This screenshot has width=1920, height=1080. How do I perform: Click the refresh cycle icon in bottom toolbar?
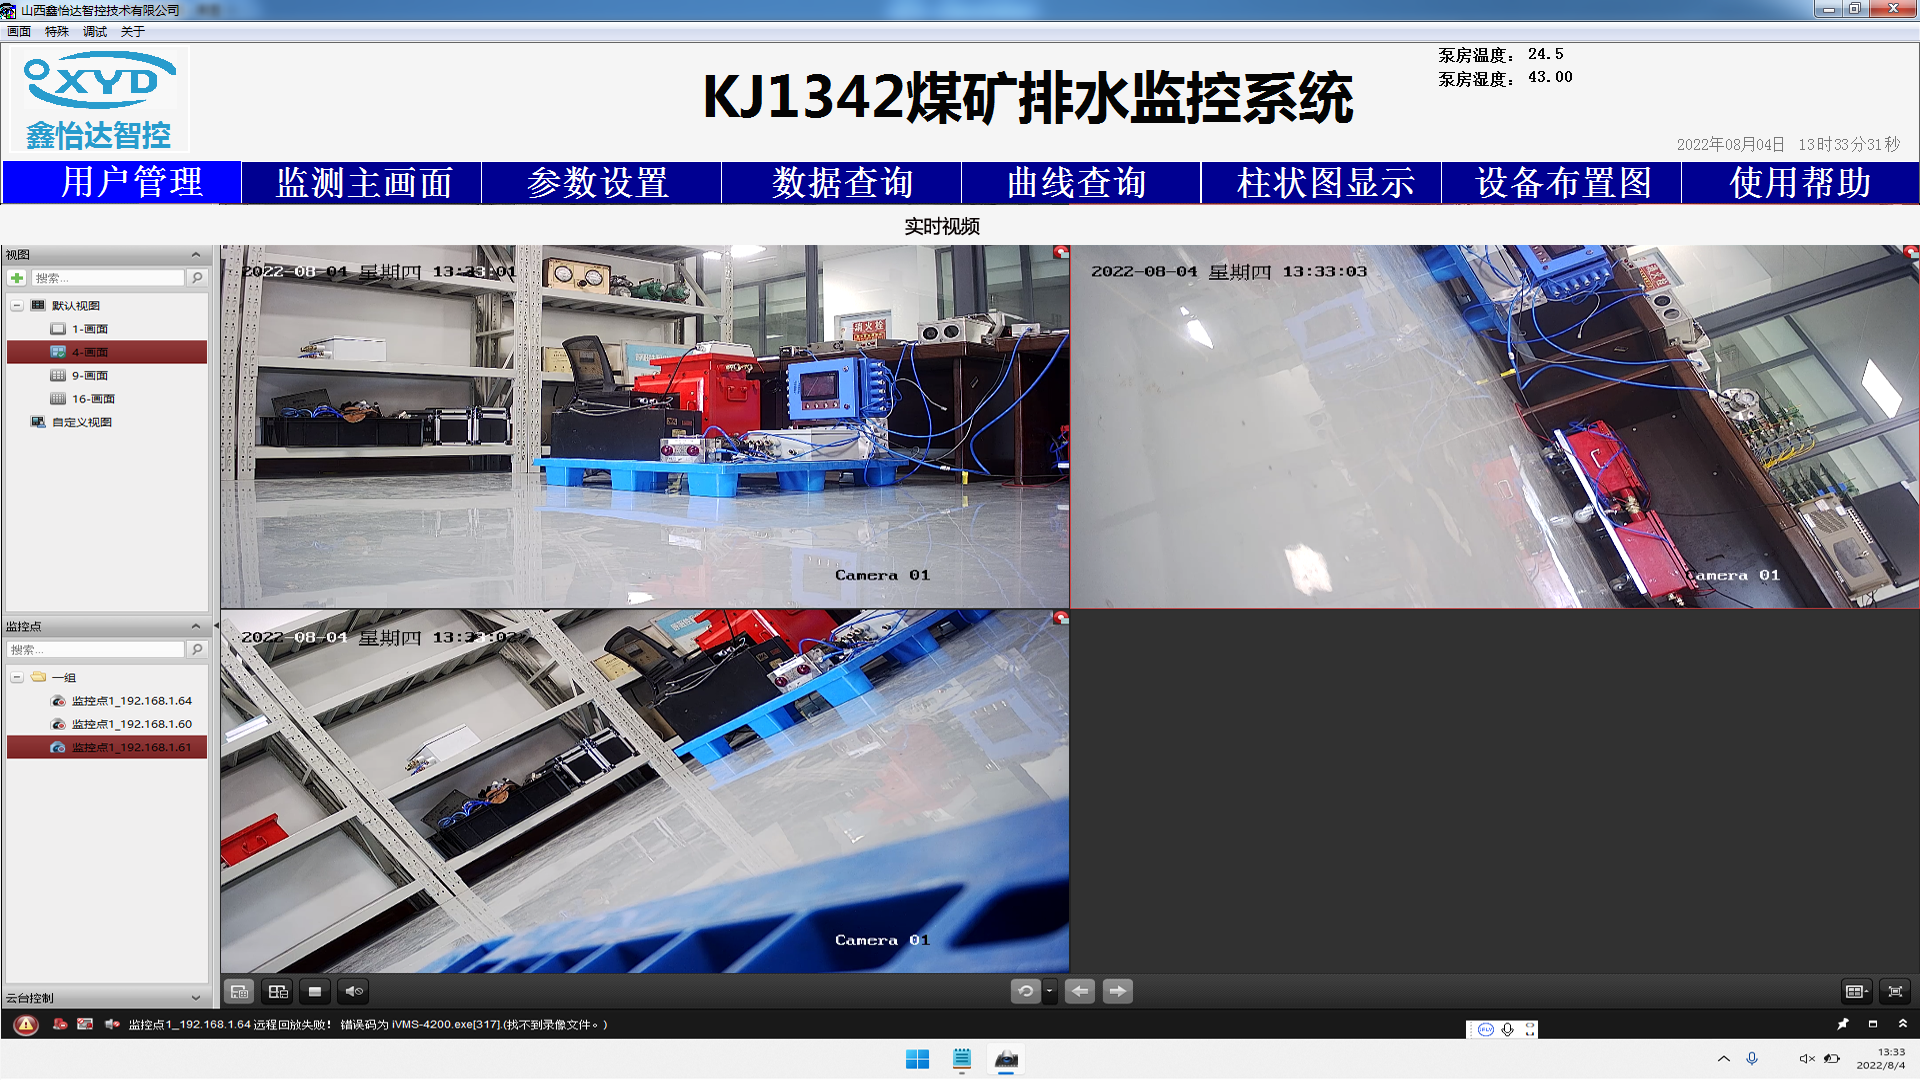[x=1025, y=991]
